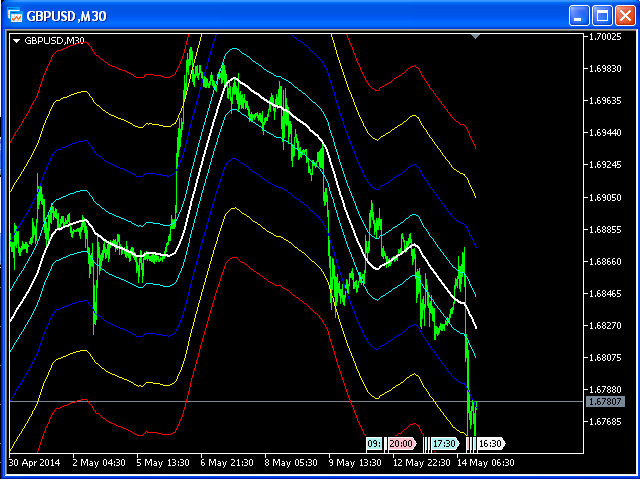Close the GBPUSD,M30 chart window

(x=625, y=16)
